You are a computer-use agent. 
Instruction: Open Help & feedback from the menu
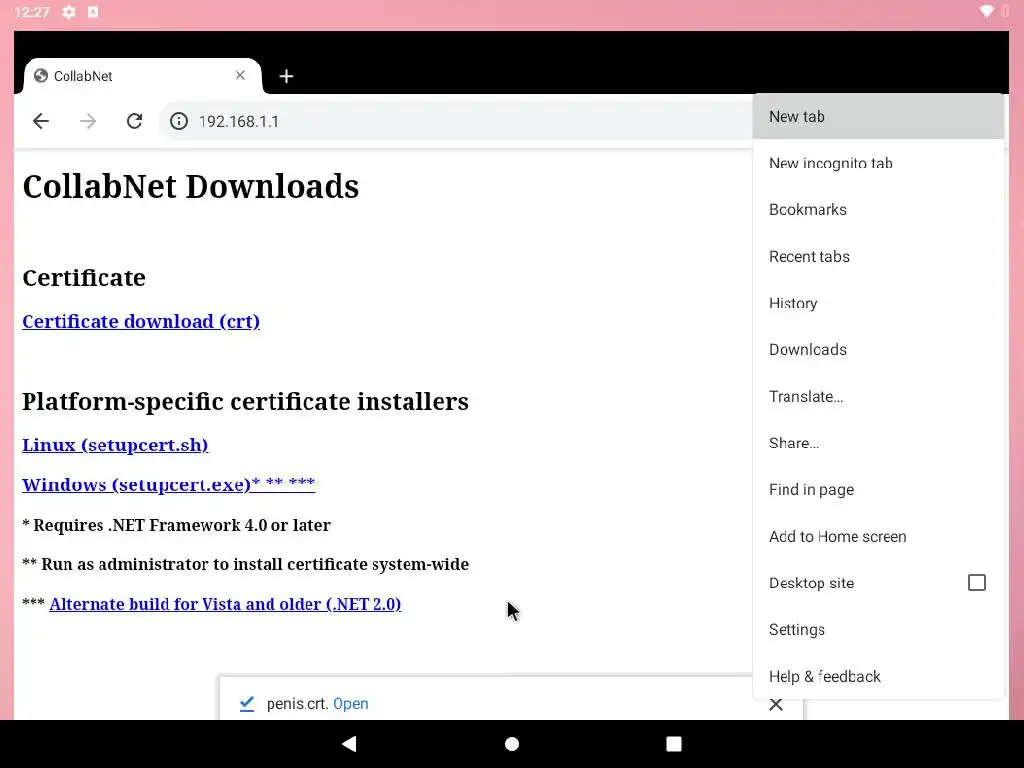point(878,676)
